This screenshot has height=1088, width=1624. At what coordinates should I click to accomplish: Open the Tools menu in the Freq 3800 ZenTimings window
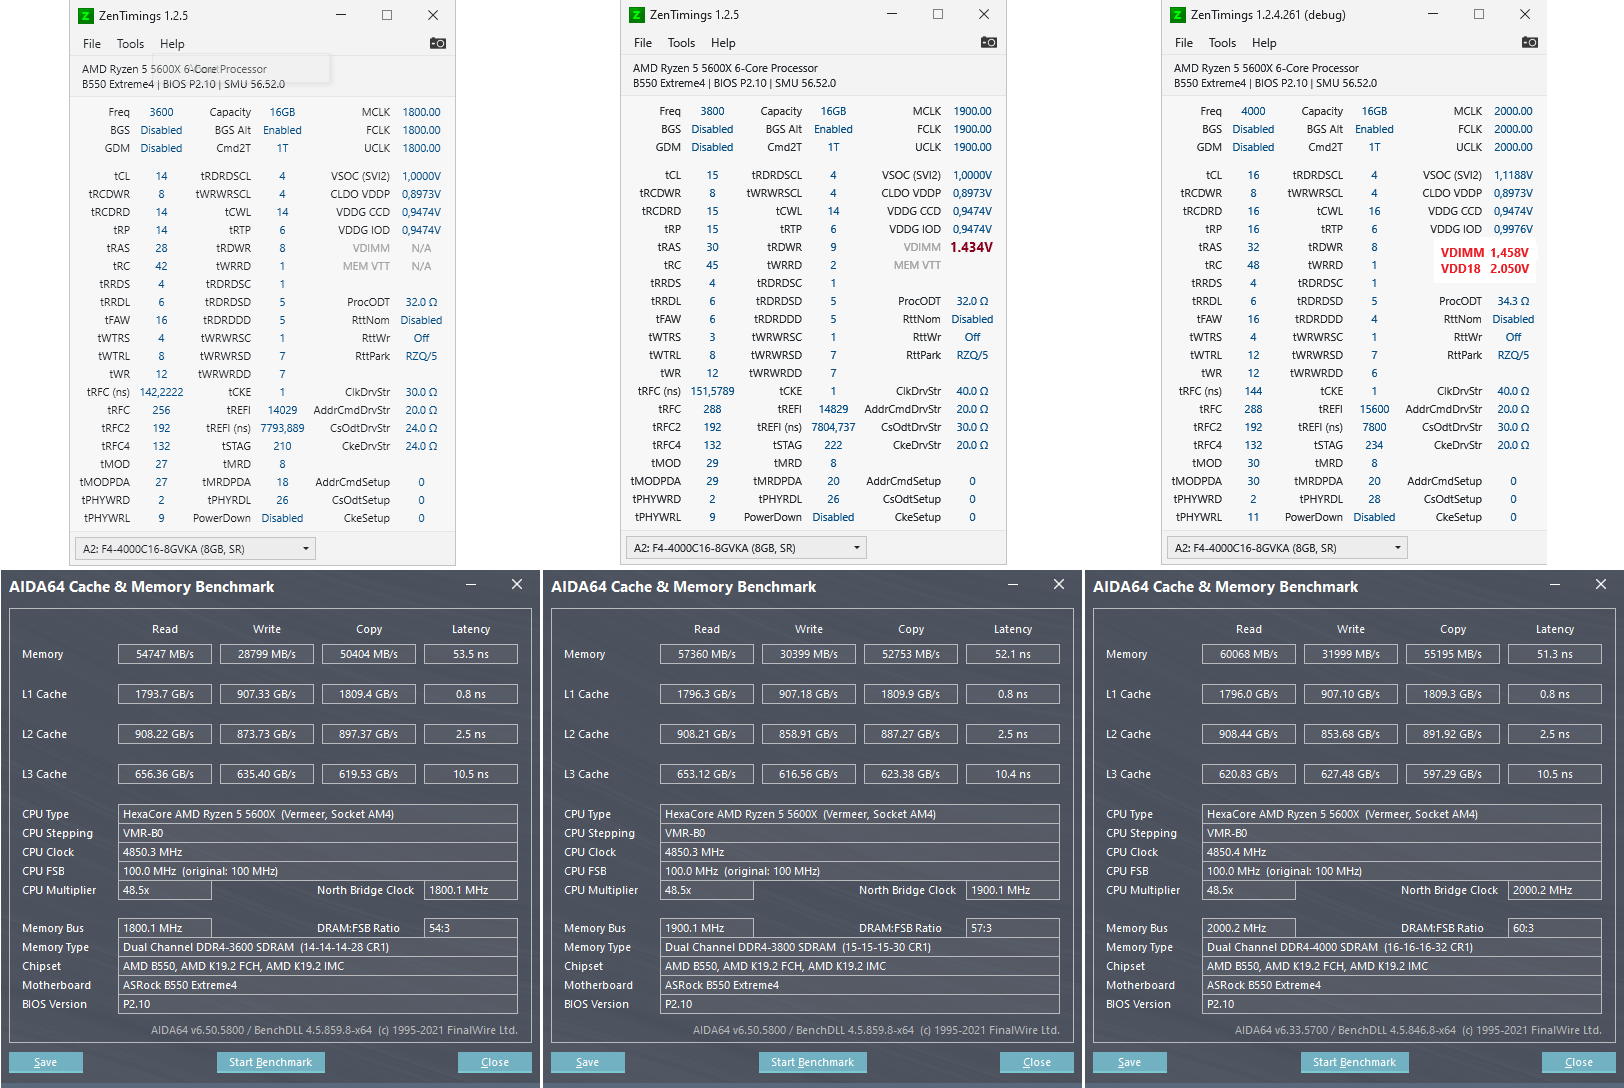pos(682,43)
